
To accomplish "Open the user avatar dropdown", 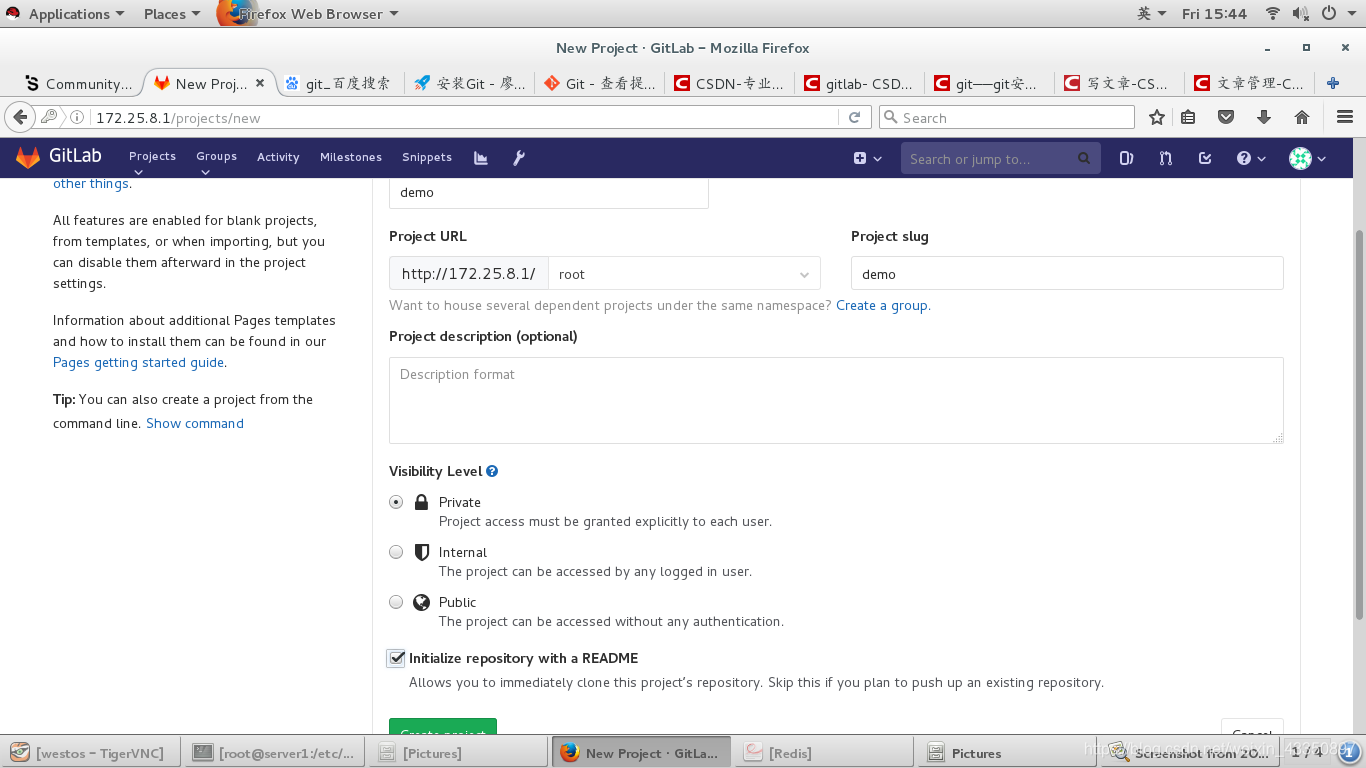I will (x=1308, y=158).
